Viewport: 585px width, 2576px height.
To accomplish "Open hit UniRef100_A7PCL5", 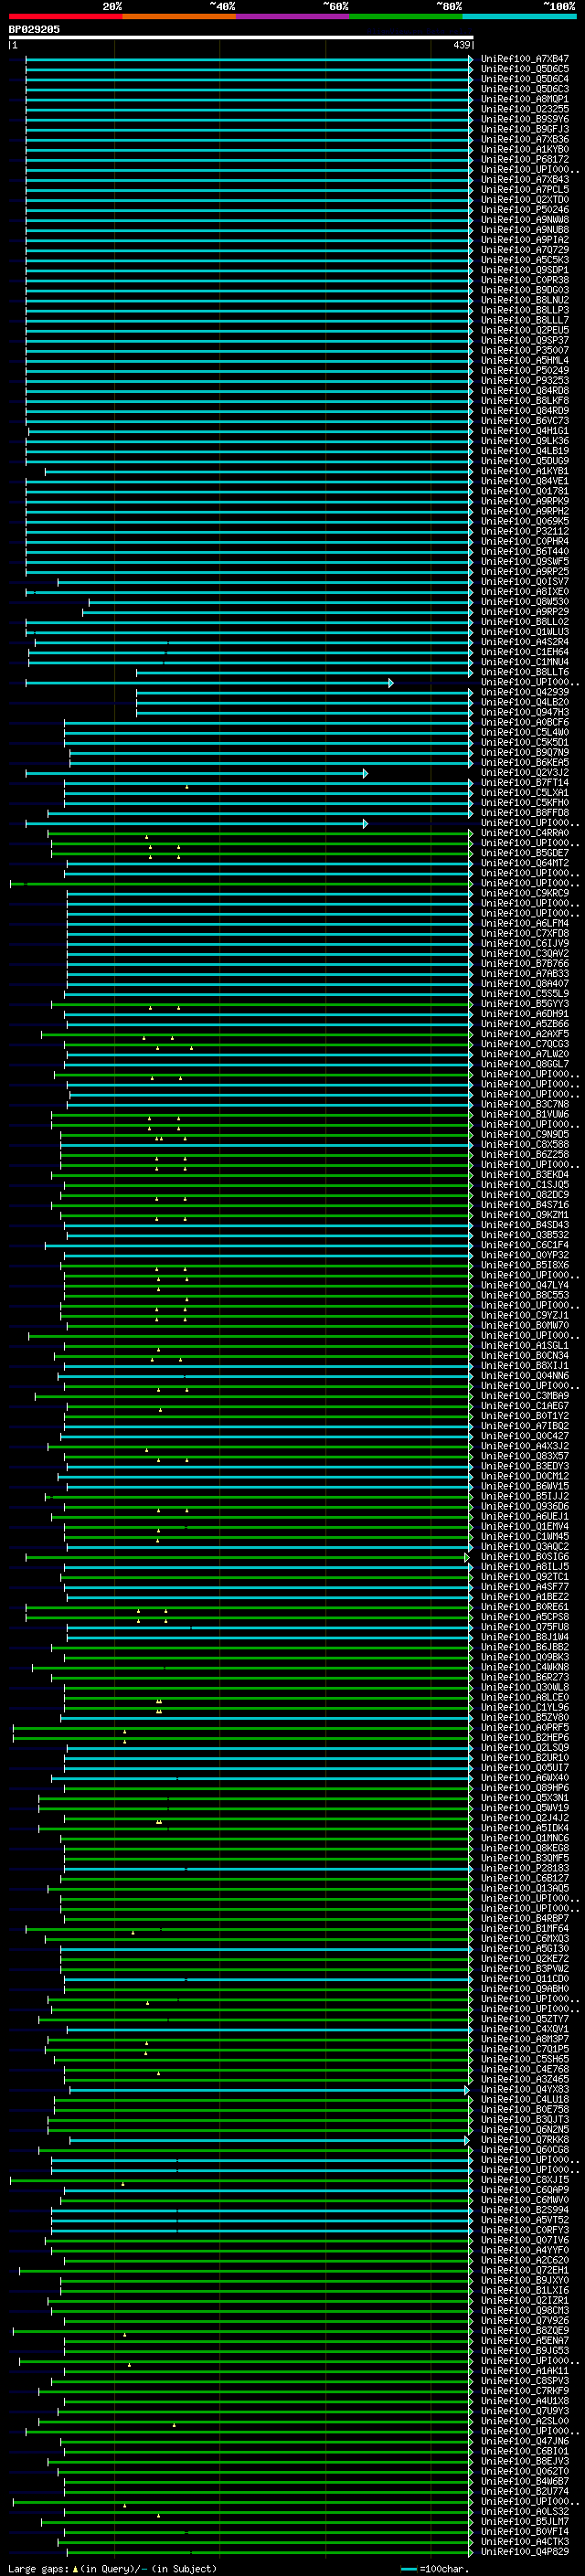I will tap(525, 190).
